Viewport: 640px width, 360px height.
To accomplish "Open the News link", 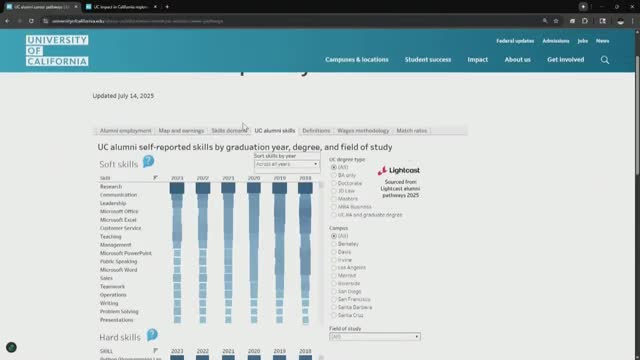I will [x=602, y=41].
